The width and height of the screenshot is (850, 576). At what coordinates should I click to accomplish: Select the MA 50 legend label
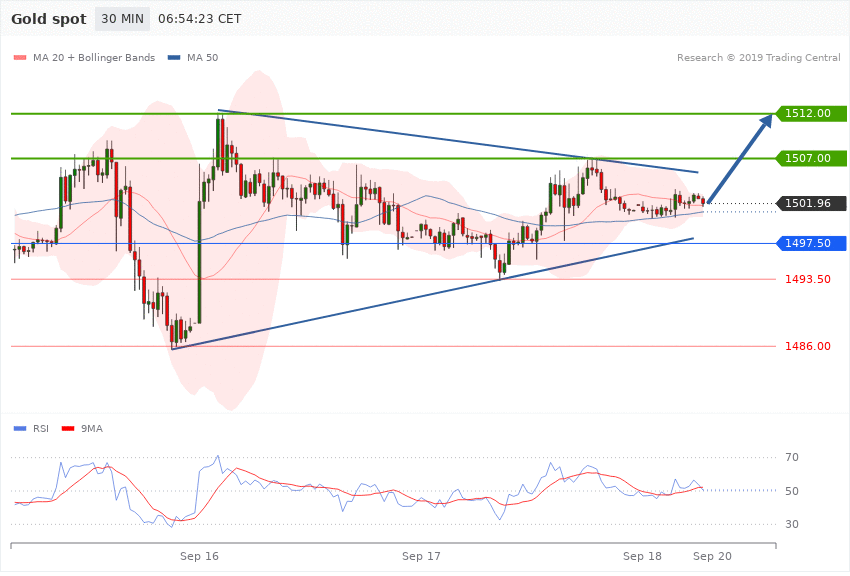point(202,57)
